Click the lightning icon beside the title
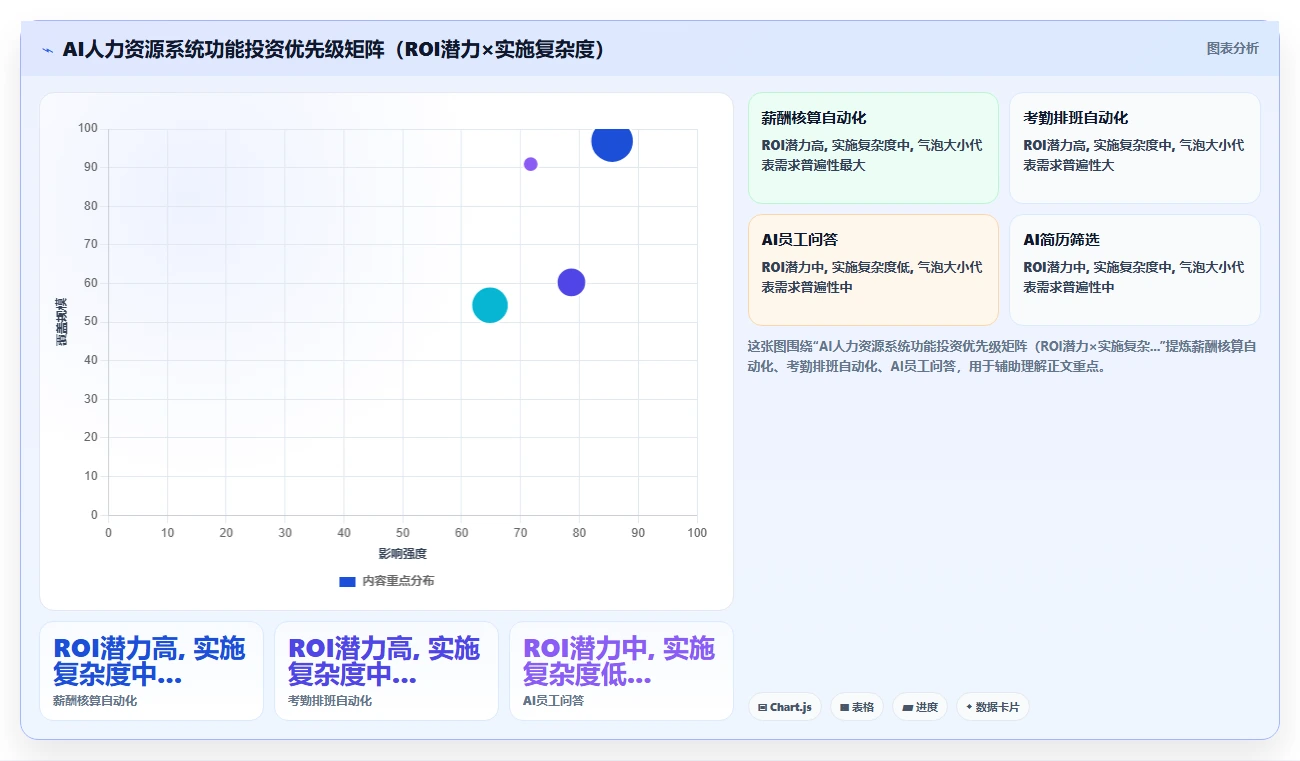The width and height of the screenshot is (1300, 761). pyautogui.click(x=47, y=49)
